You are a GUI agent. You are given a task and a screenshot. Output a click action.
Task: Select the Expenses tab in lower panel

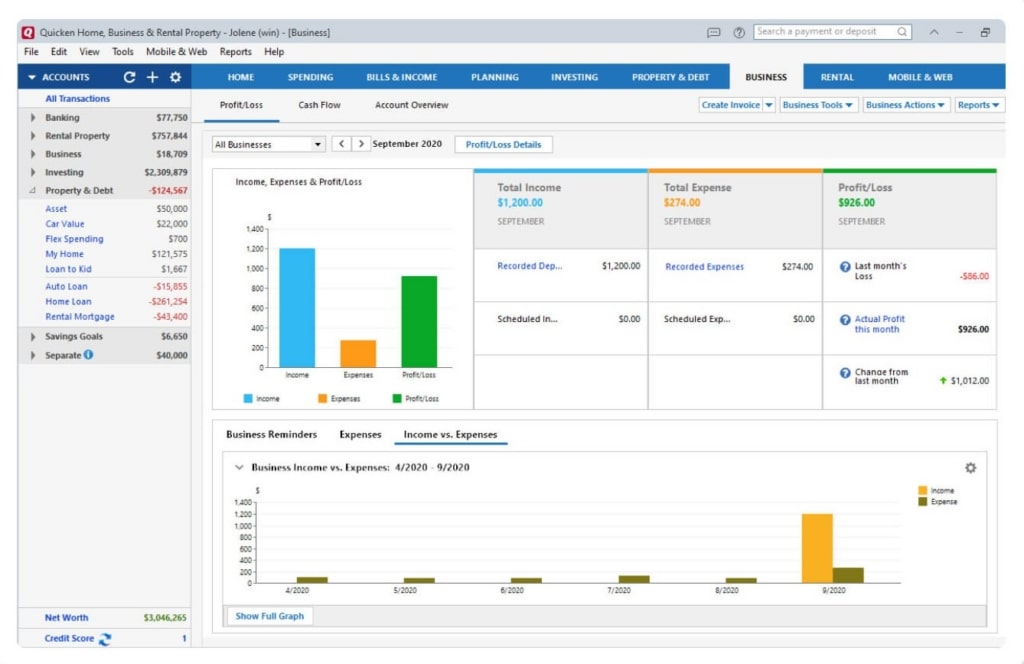click(360, 434)
